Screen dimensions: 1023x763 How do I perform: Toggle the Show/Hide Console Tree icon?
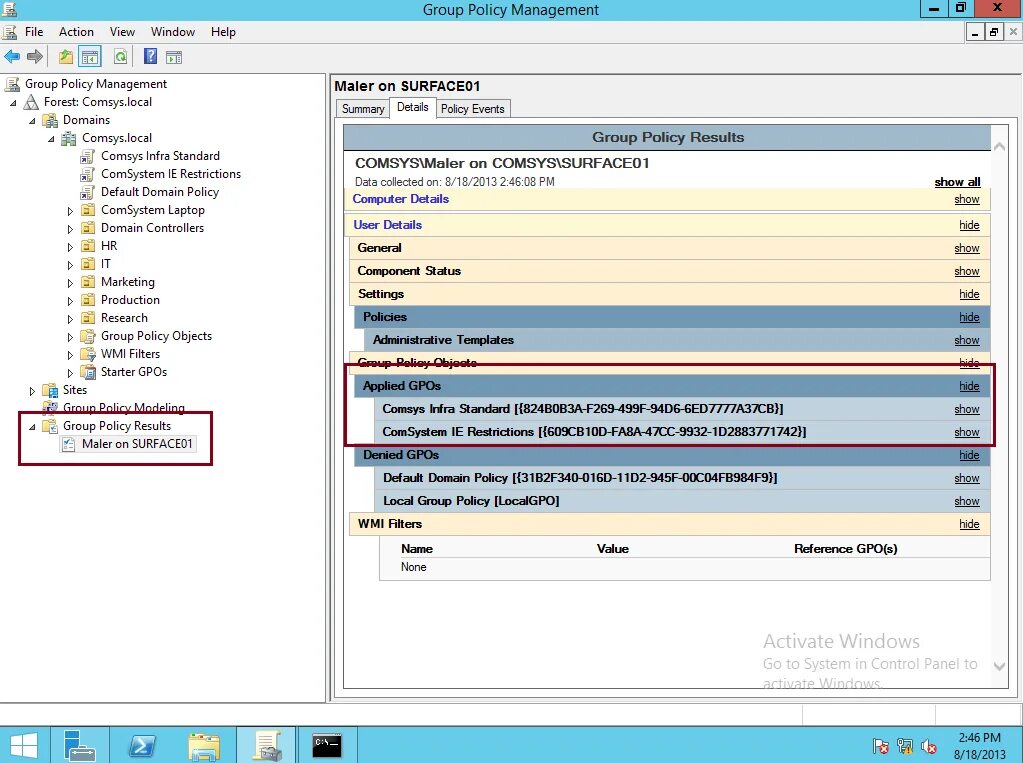(89, 57)
